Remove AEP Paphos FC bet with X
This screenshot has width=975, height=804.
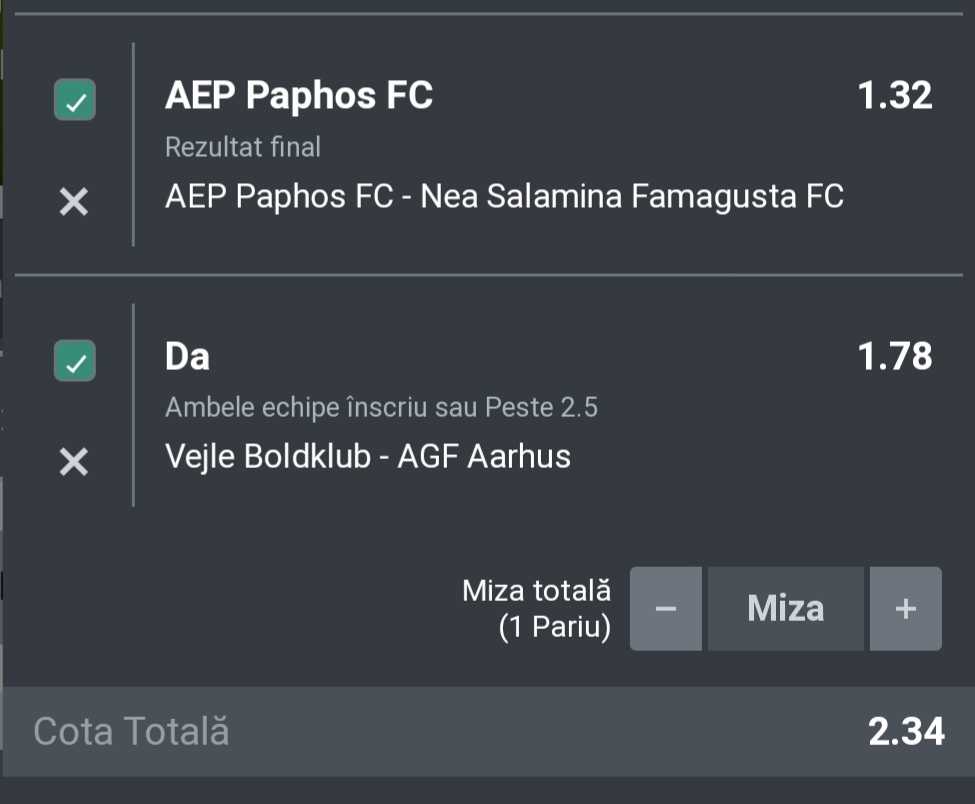pyautogui.click(x=74, y=203)
